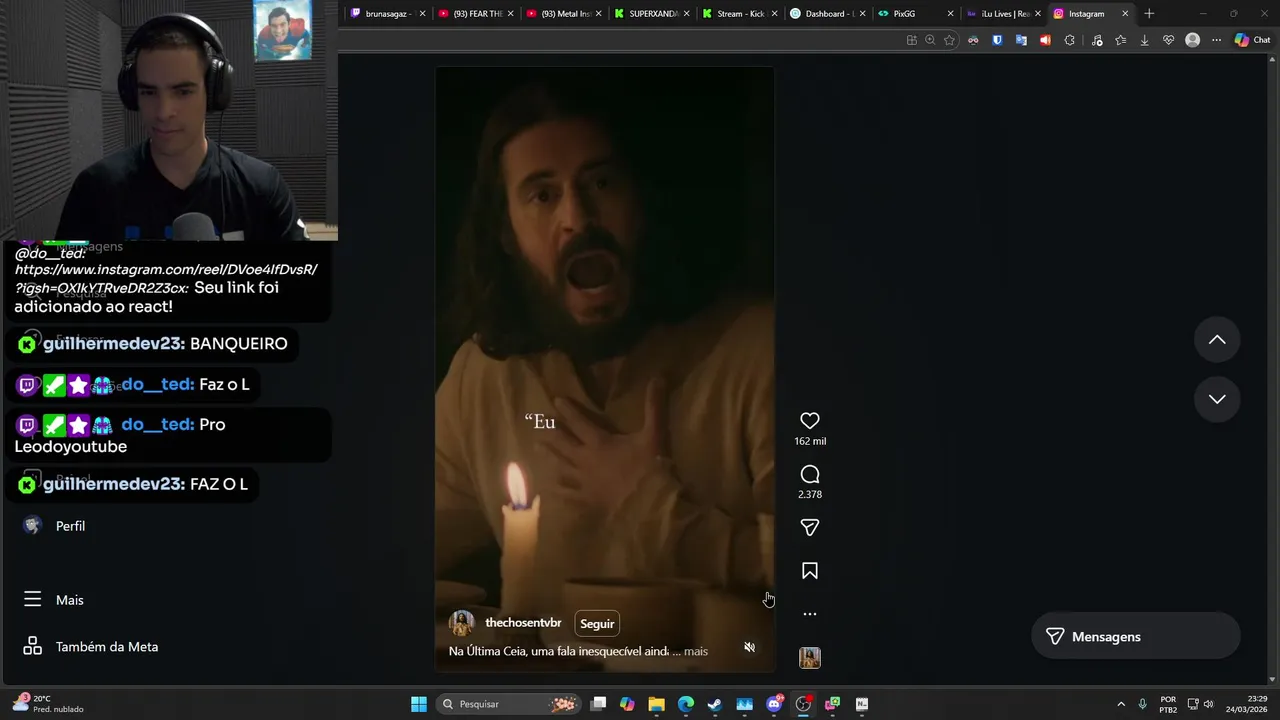Go to the next reel with down arrow
The height and width of the screenshot is (720, 1280).
coord(1217,399)
